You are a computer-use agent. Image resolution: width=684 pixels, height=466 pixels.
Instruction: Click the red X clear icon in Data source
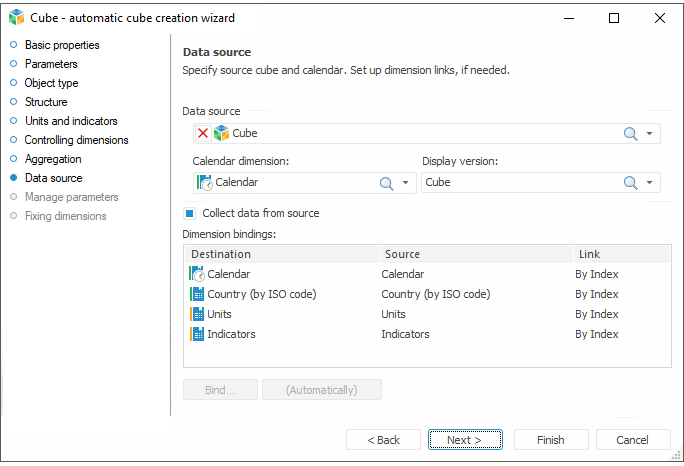point(202,133)
